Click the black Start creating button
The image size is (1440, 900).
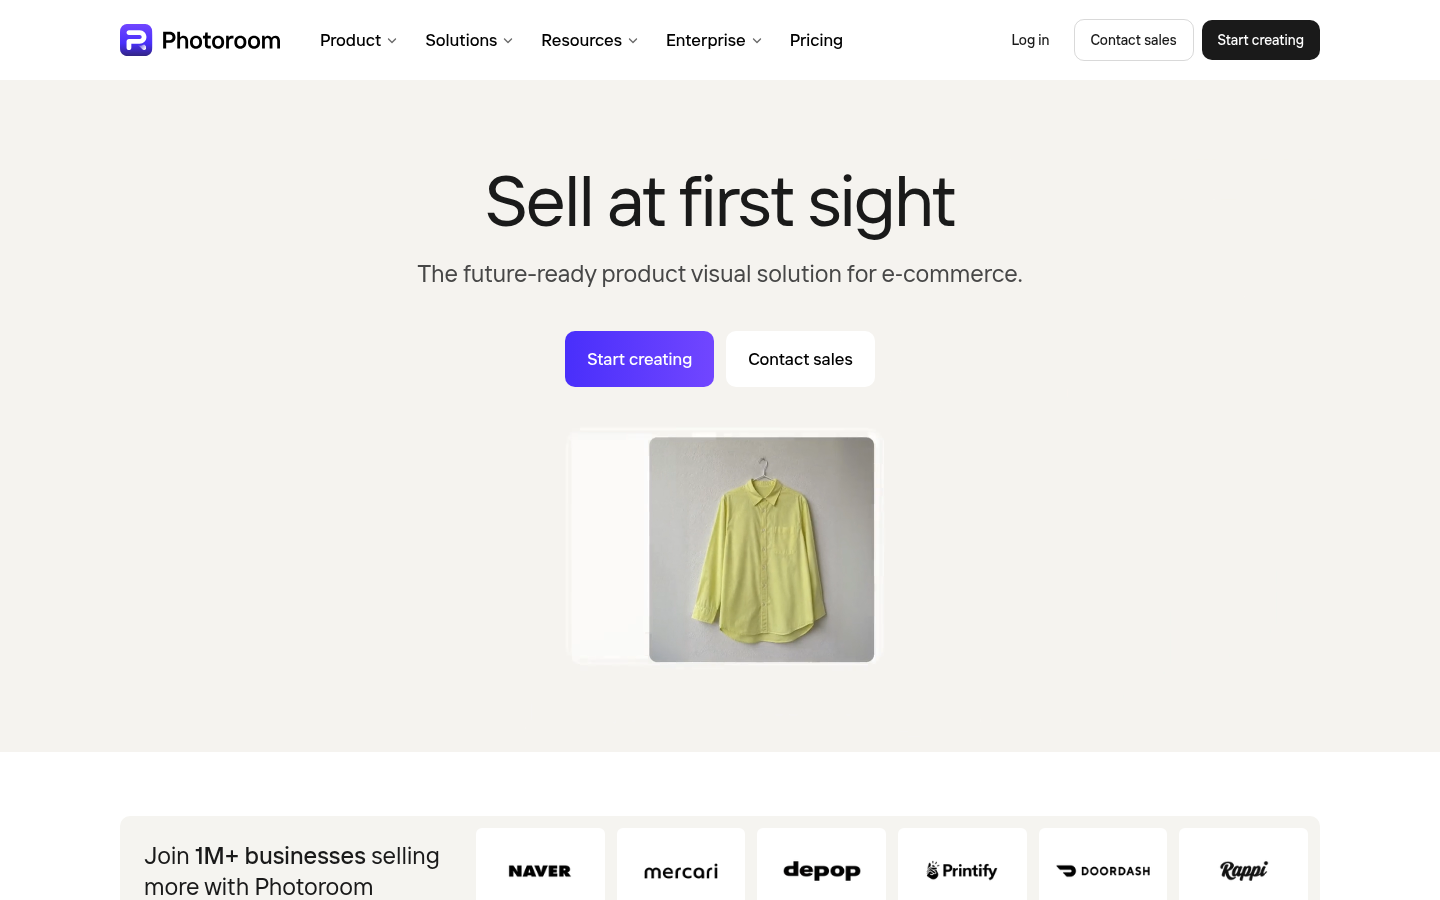coord(1260,40)
